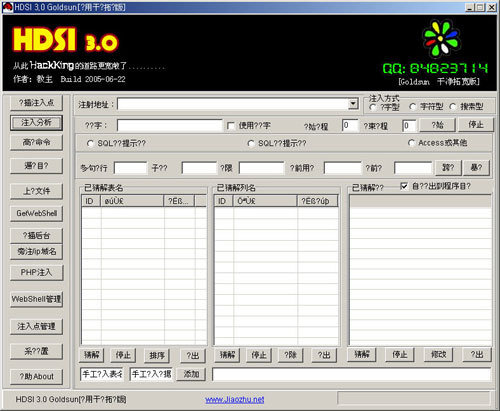
Task: Click the sub-query field after 子
Action: click(199, 168)
